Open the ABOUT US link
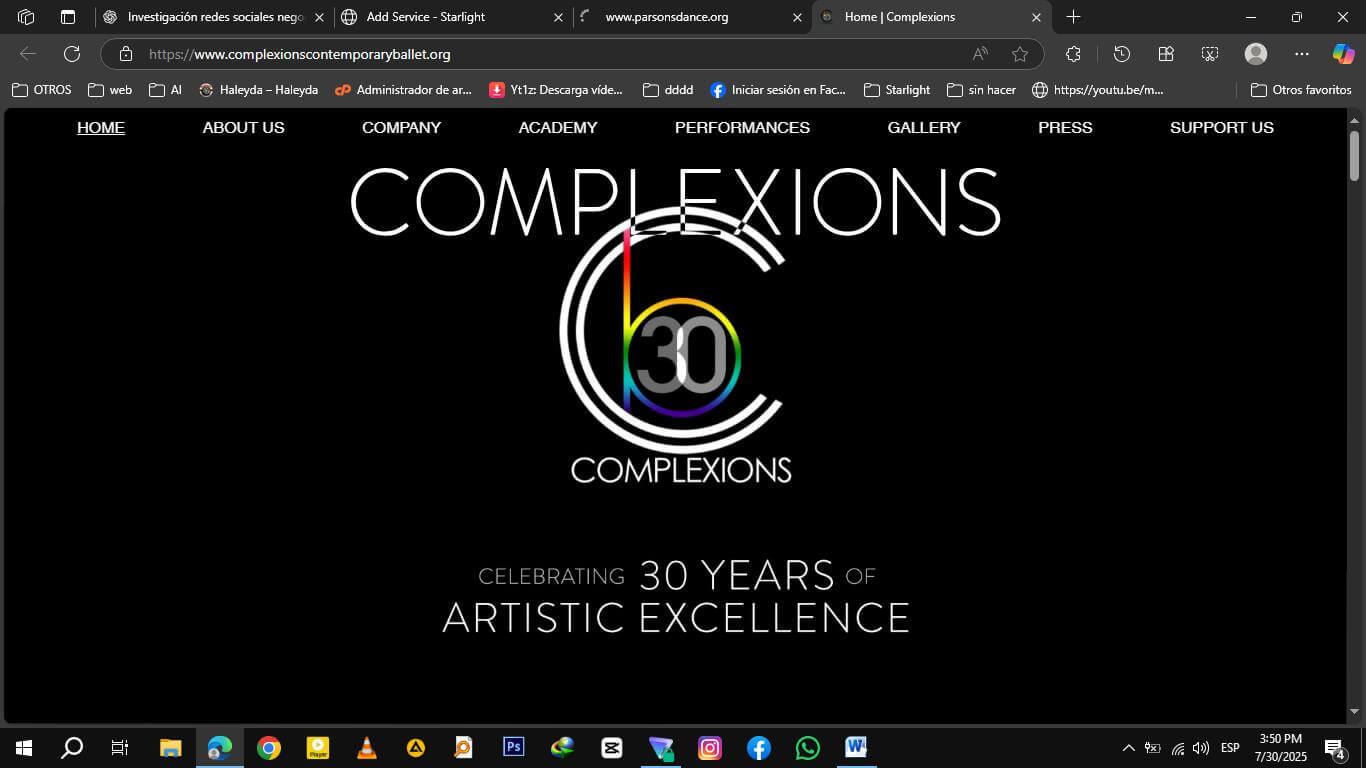The height and width of the screenshot is (768, 1366). pos(243,128)
